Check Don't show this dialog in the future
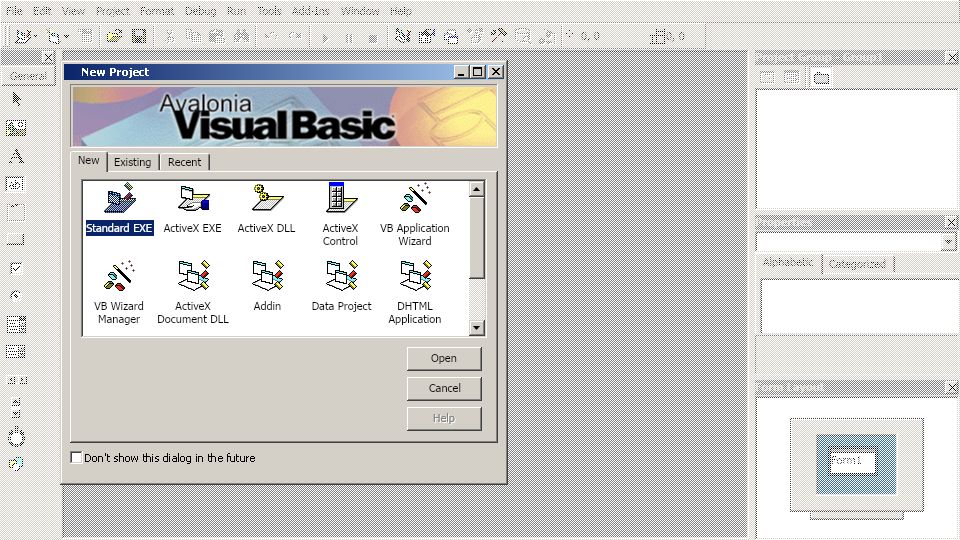Image resolution: width=960 pixels, height=540 pixels. (x=77, y=457)
